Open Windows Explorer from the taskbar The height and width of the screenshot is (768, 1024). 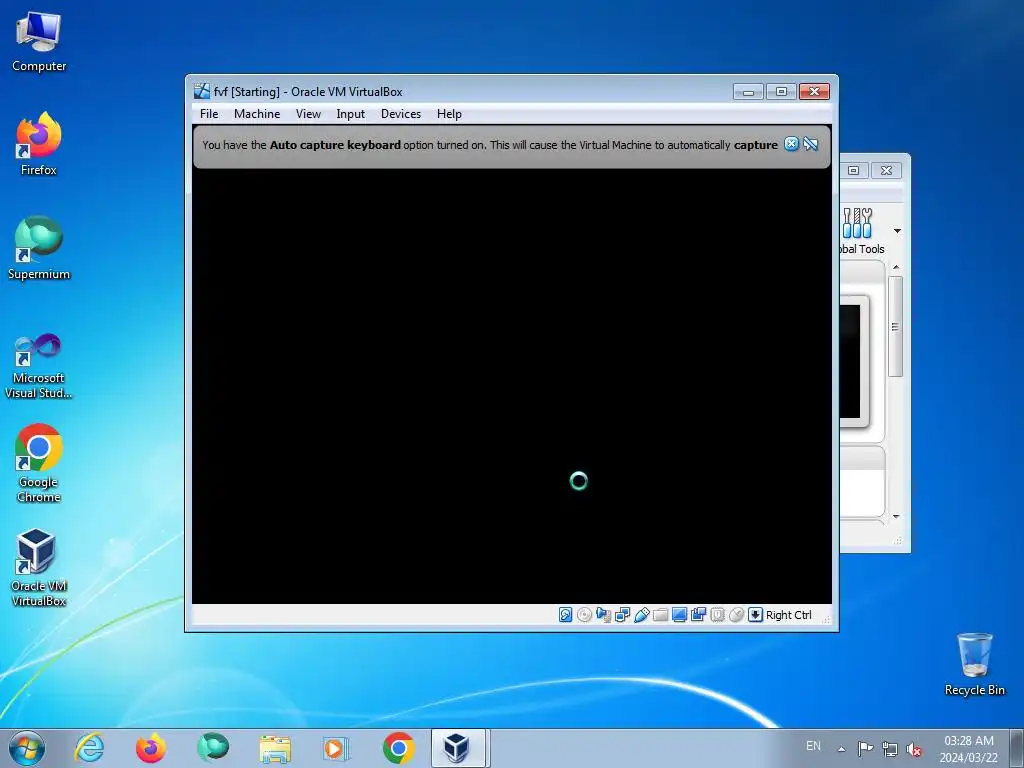(x=275, y=748)
